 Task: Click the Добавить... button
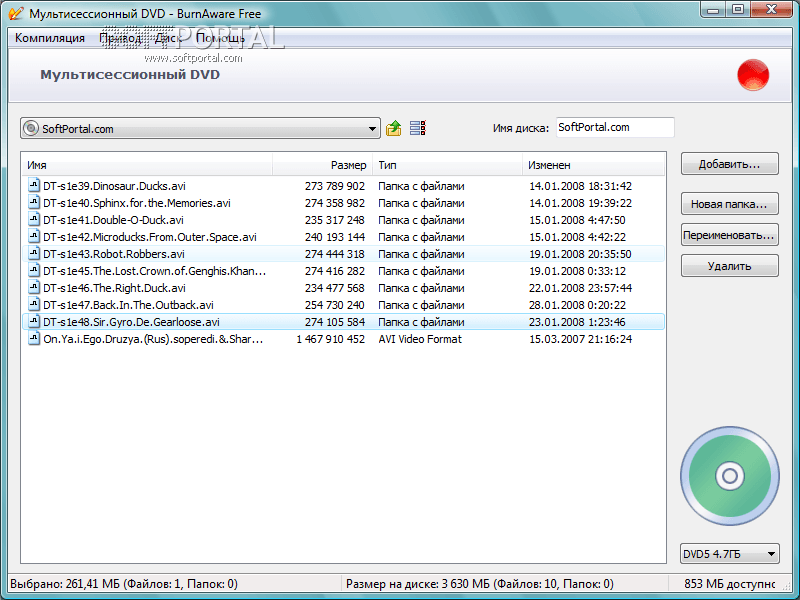coord(730,164)
